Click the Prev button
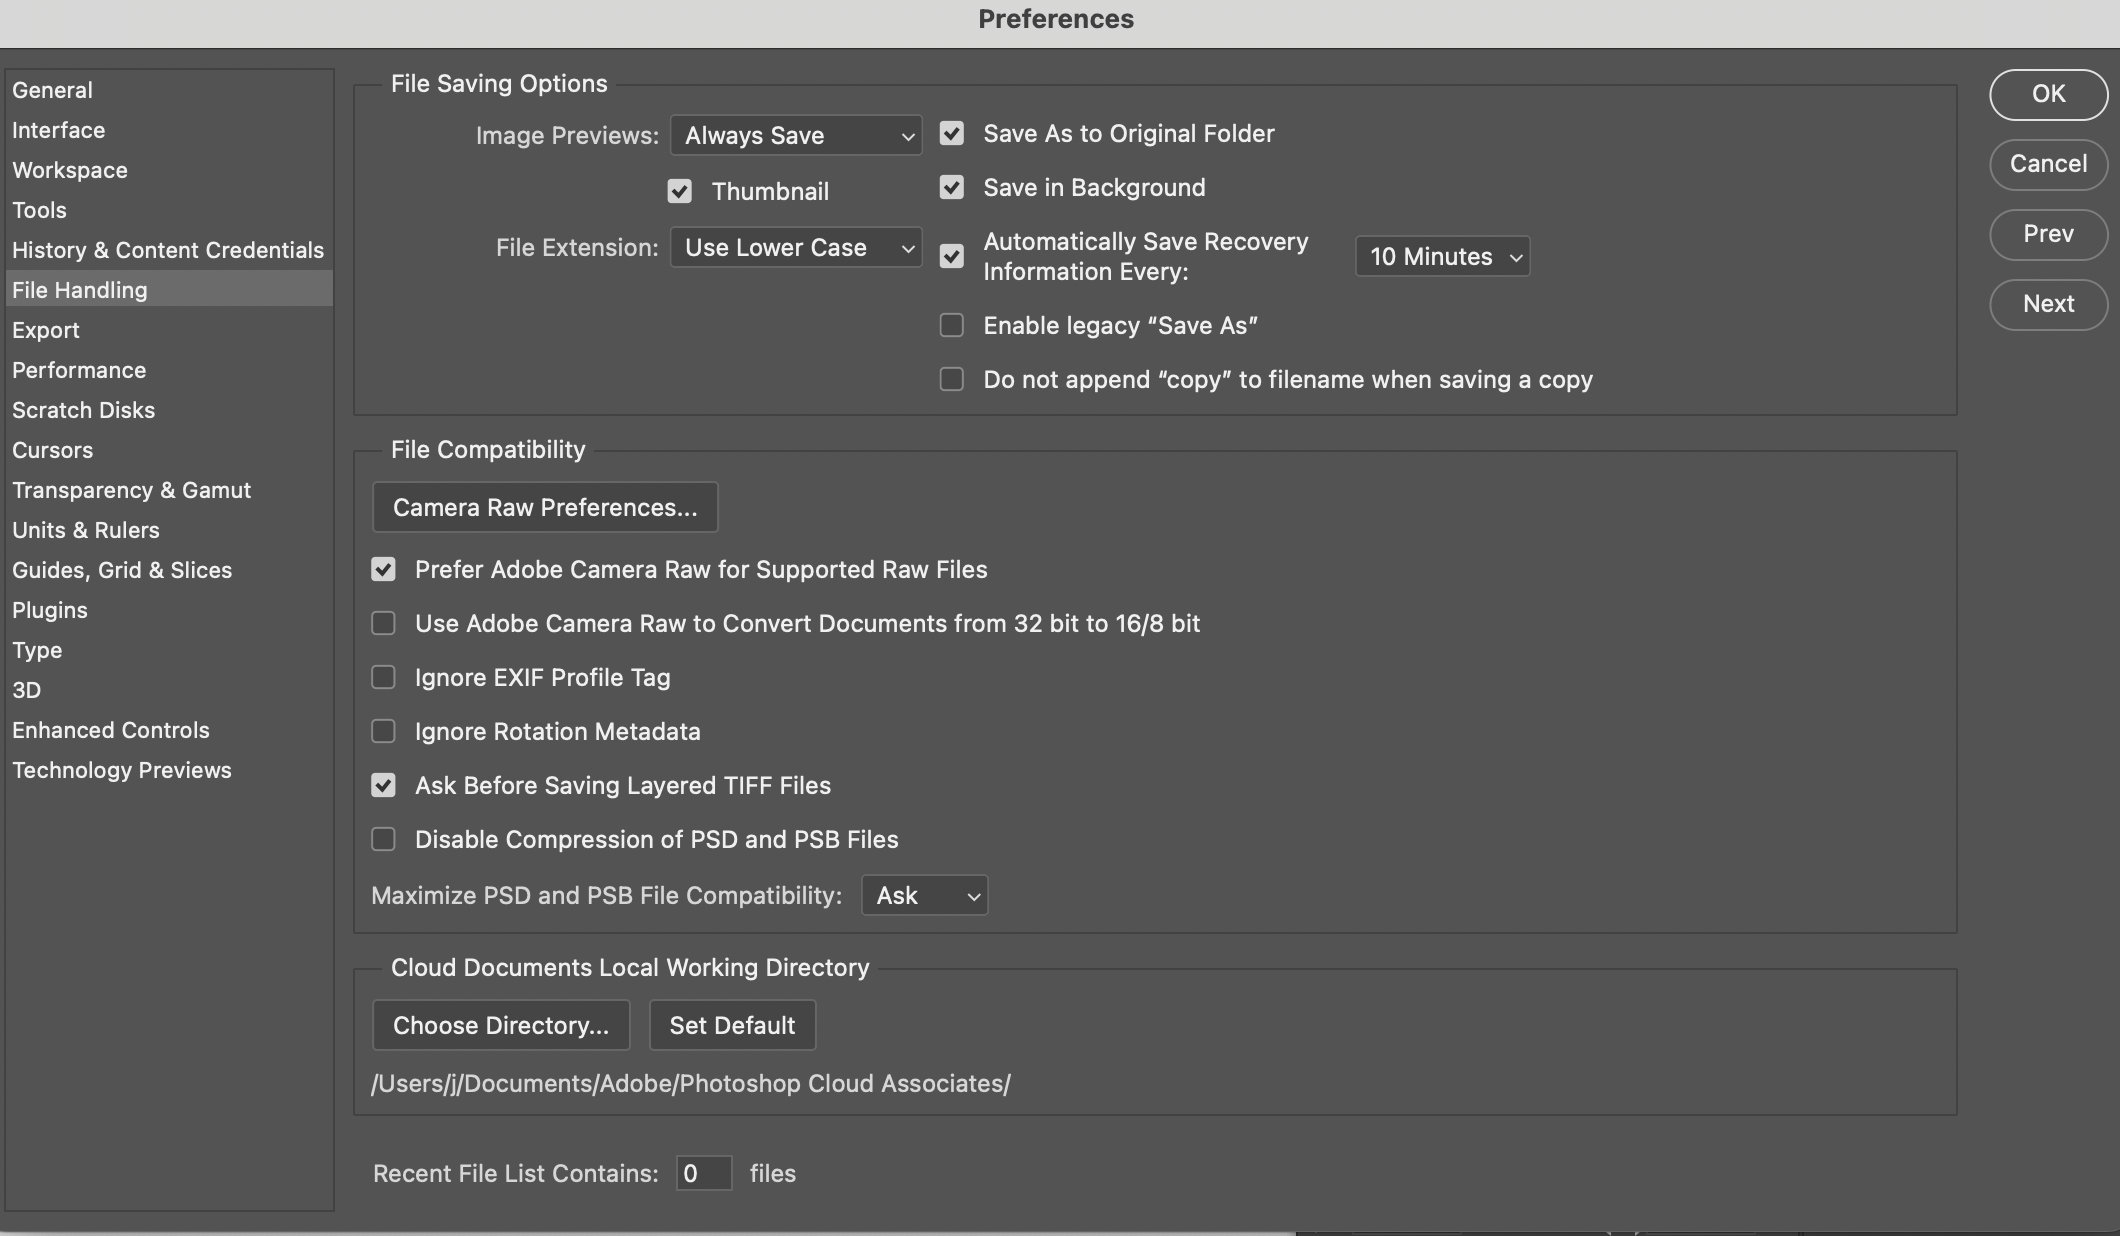This screenshot has width=2120, height=1236. (x=2048, y=234)
